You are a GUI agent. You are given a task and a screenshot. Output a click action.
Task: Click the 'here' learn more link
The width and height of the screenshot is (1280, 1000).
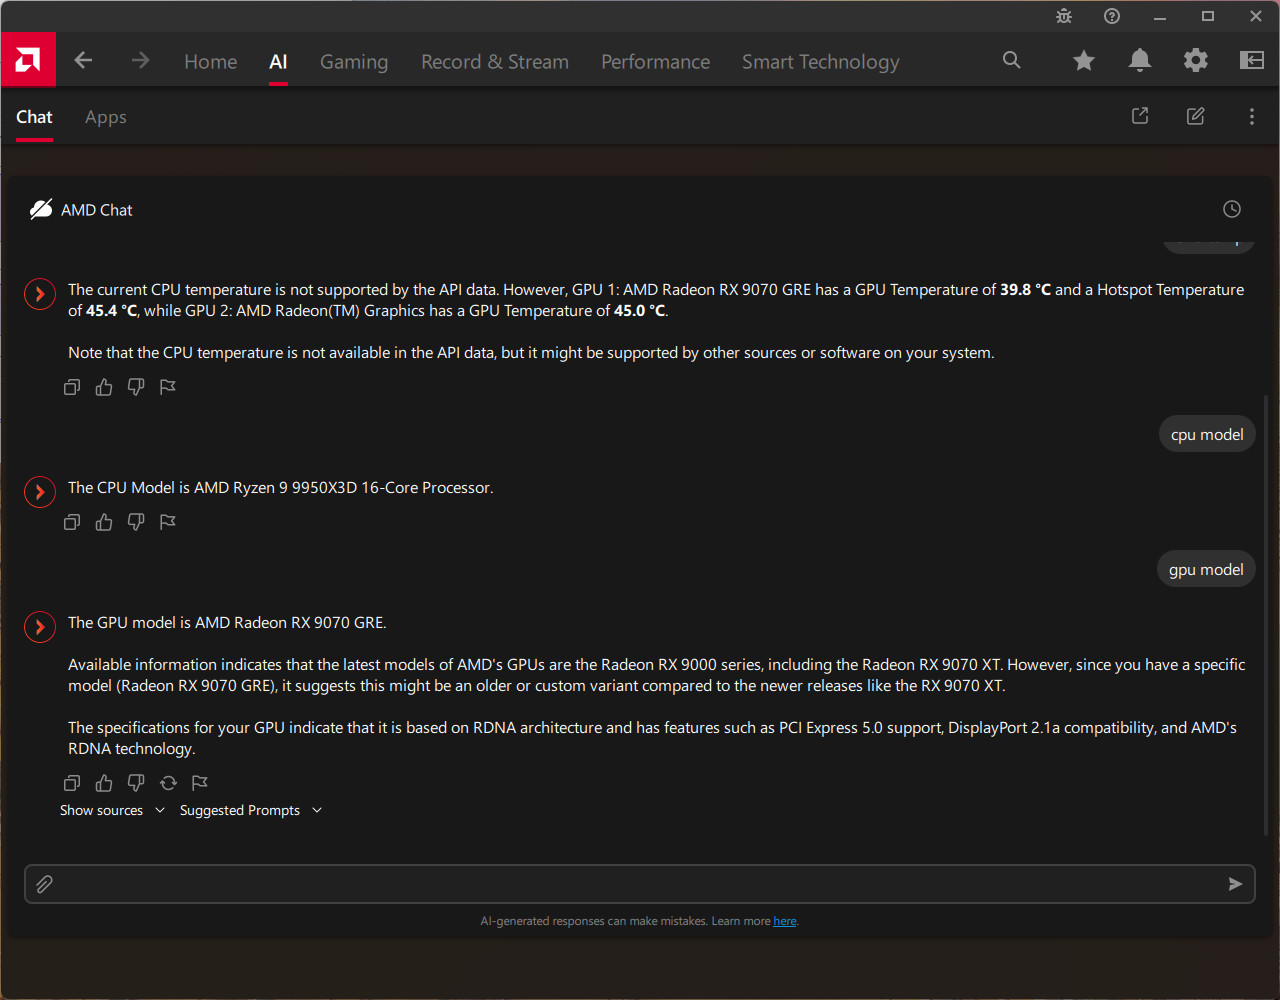[x=785, y=921]
